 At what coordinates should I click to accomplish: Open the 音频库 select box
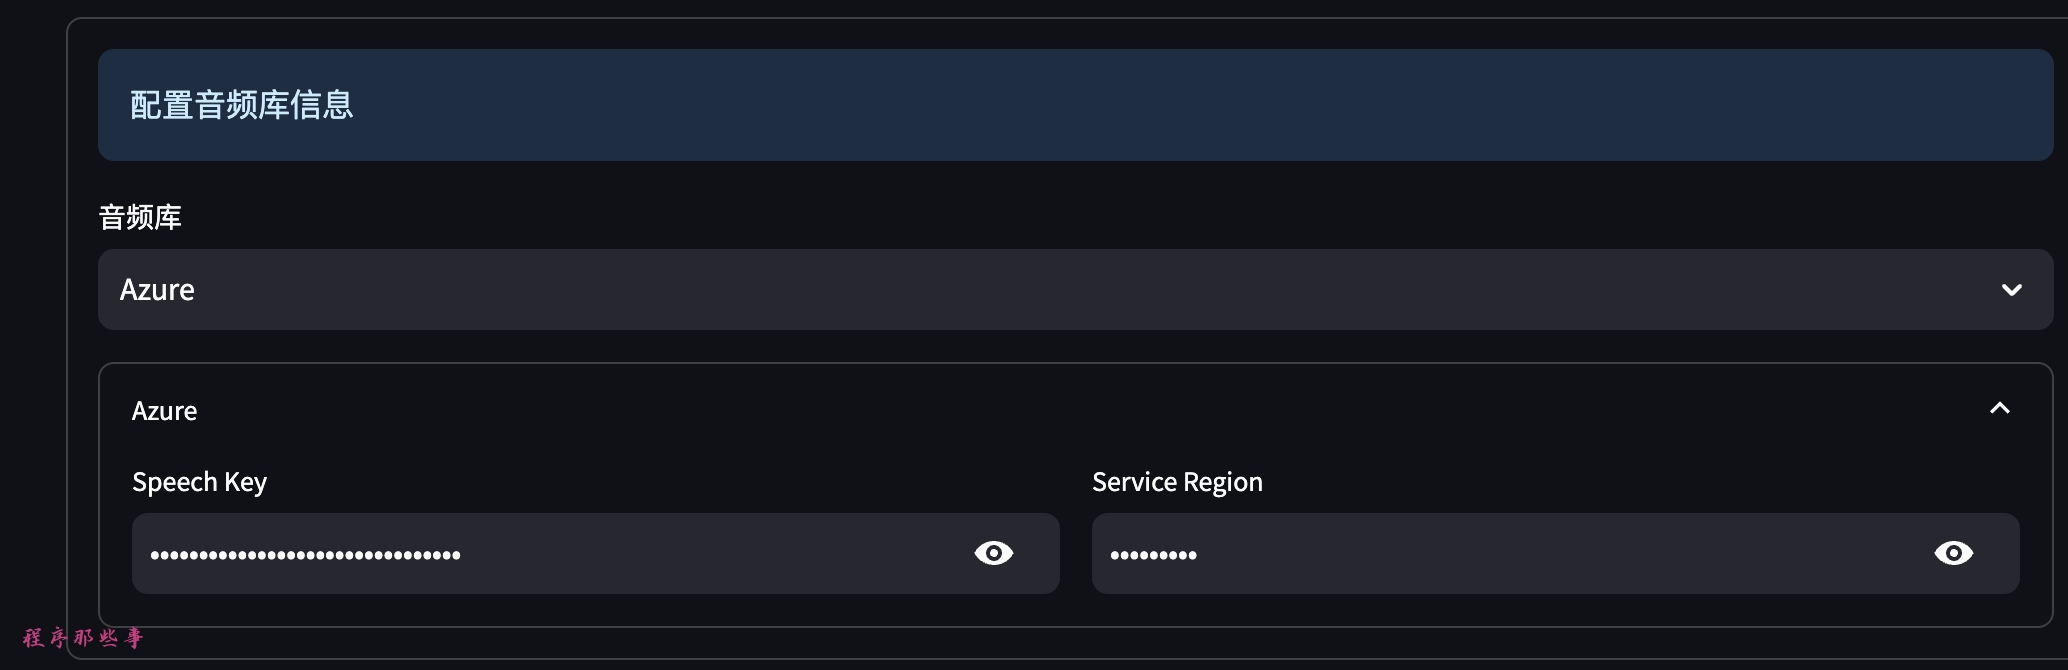(x=1075, y=290)
